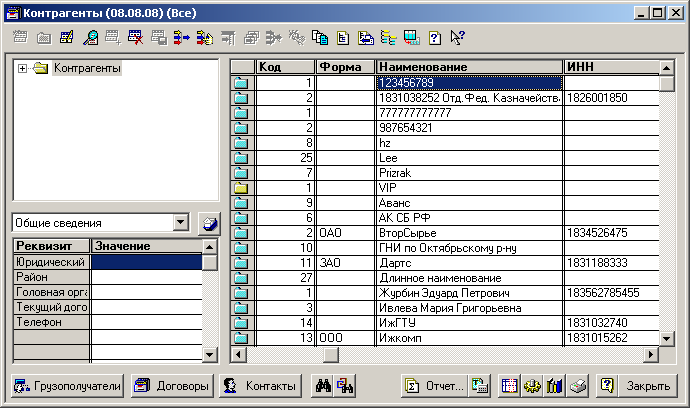Click the magnifier view-record toolbar icon
Image resolution: width=690 pixels, height=408 pixels.
click(x=91, y=38)
